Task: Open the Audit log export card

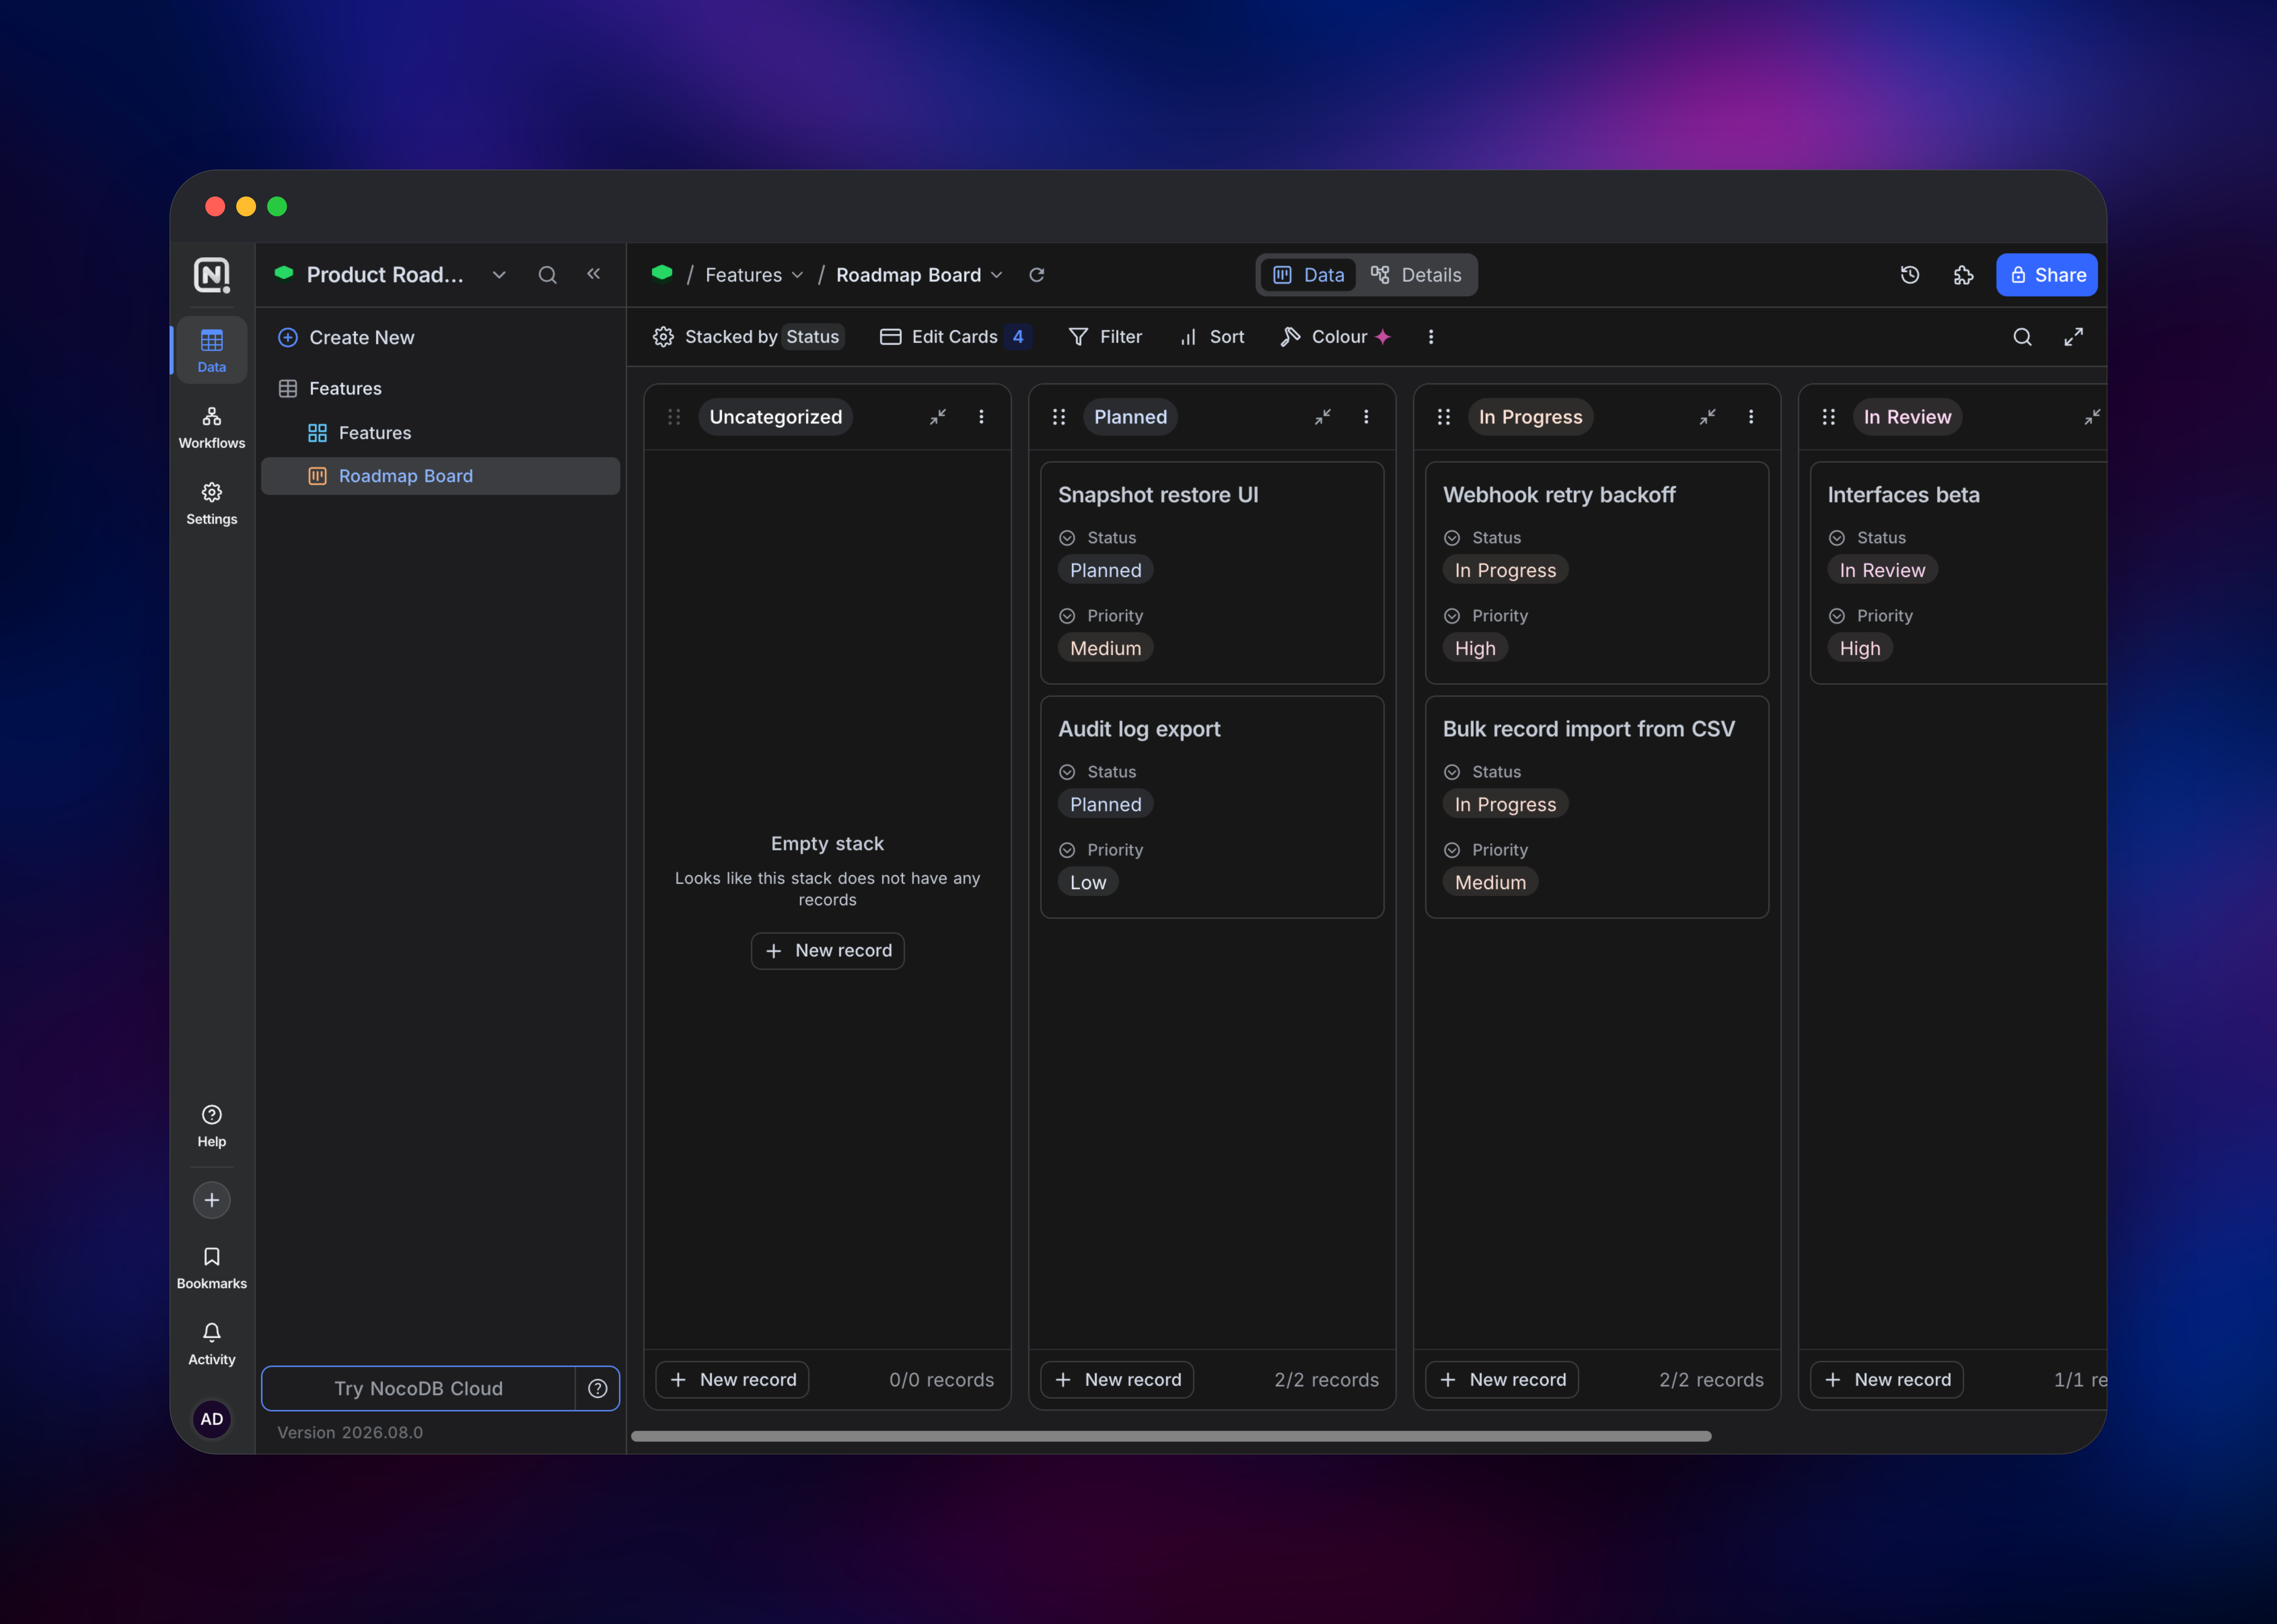Action: (1212, 807)
